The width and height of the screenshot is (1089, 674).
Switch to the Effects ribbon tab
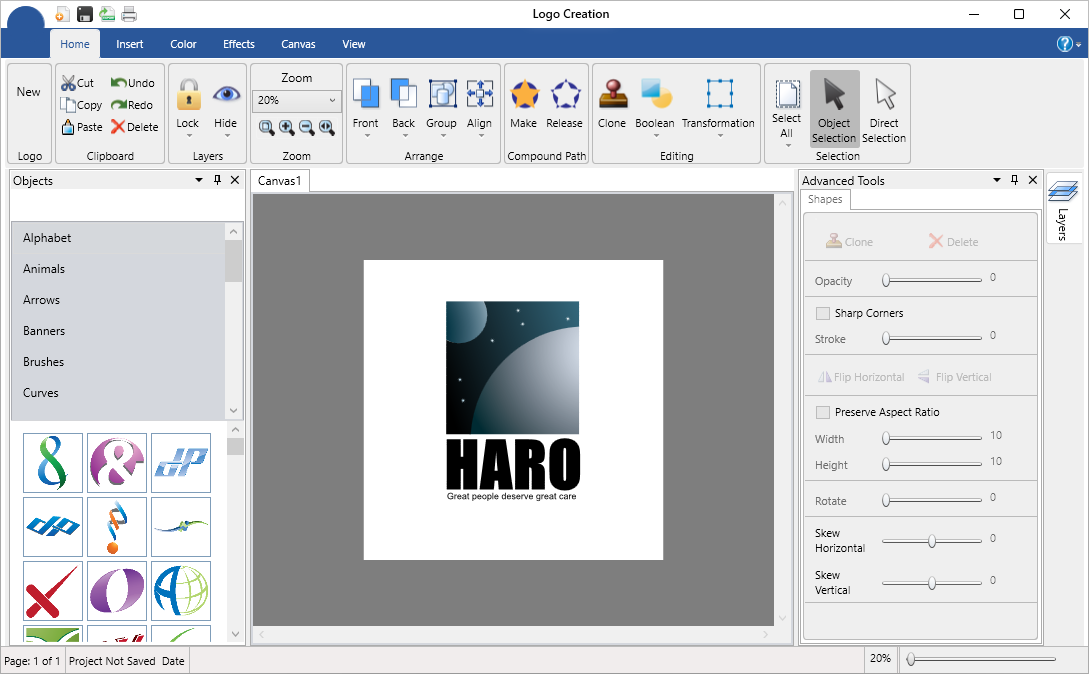pos(239,44)
